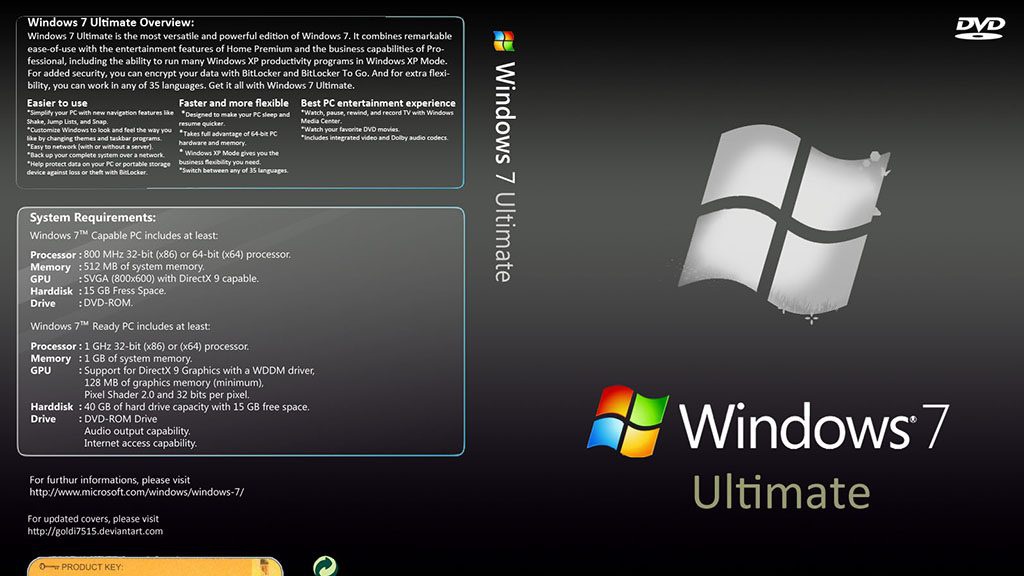
Task: Click "40 GB of hard drive capacity with 15 GB free space"
Action: (x=197, y=407)
